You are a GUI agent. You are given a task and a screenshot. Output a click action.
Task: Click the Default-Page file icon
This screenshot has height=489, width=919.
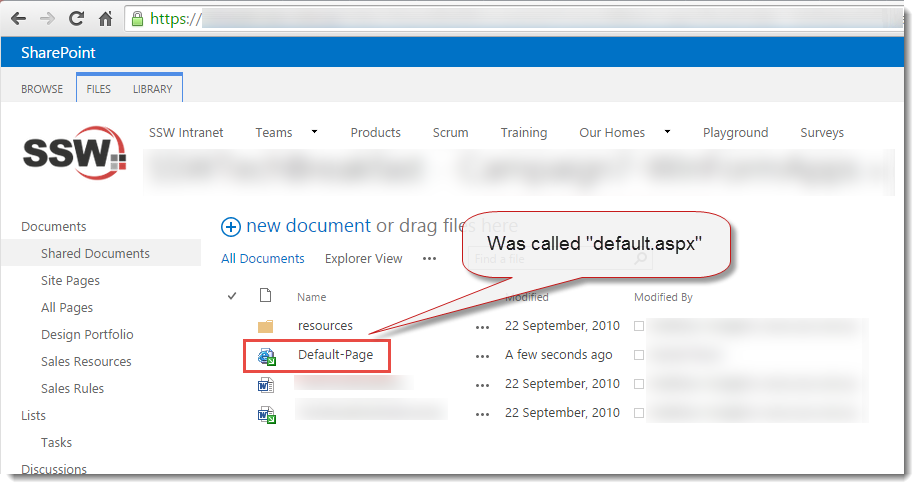(x=266, y=355)
